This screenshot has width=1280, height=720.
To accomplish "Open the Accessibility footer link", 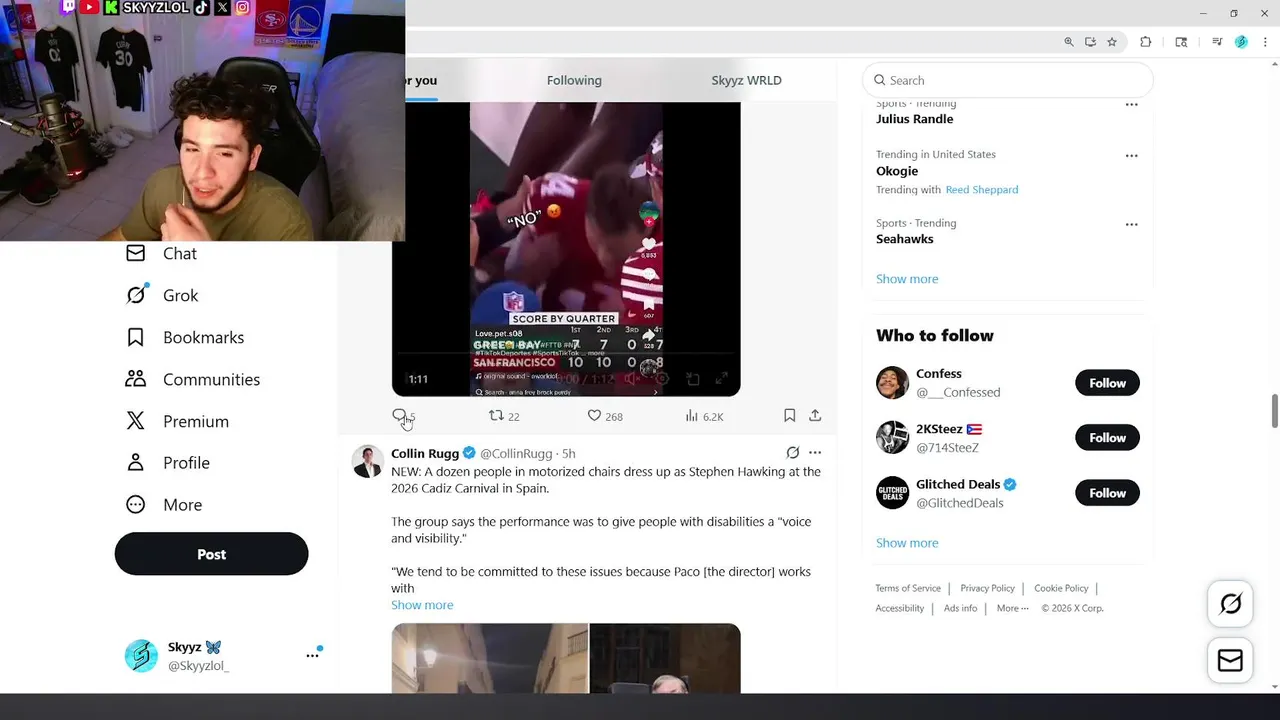I will [x=899, y=608].
